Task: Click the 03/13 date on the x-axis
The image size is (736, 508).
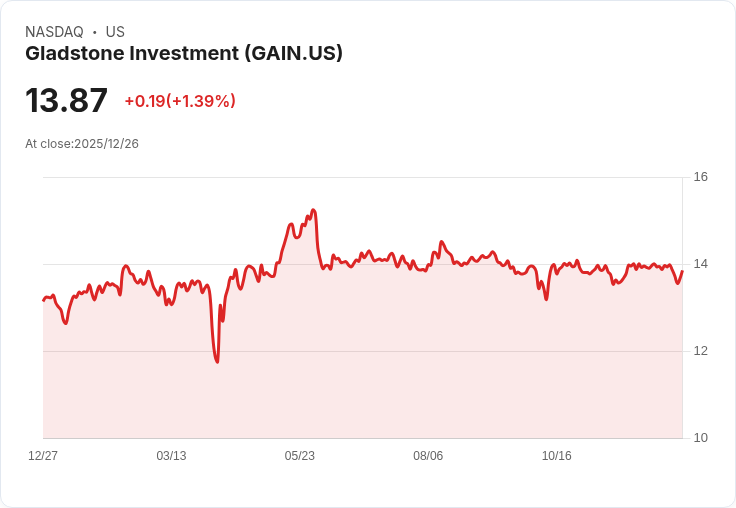Action: (x=171, y=456)
